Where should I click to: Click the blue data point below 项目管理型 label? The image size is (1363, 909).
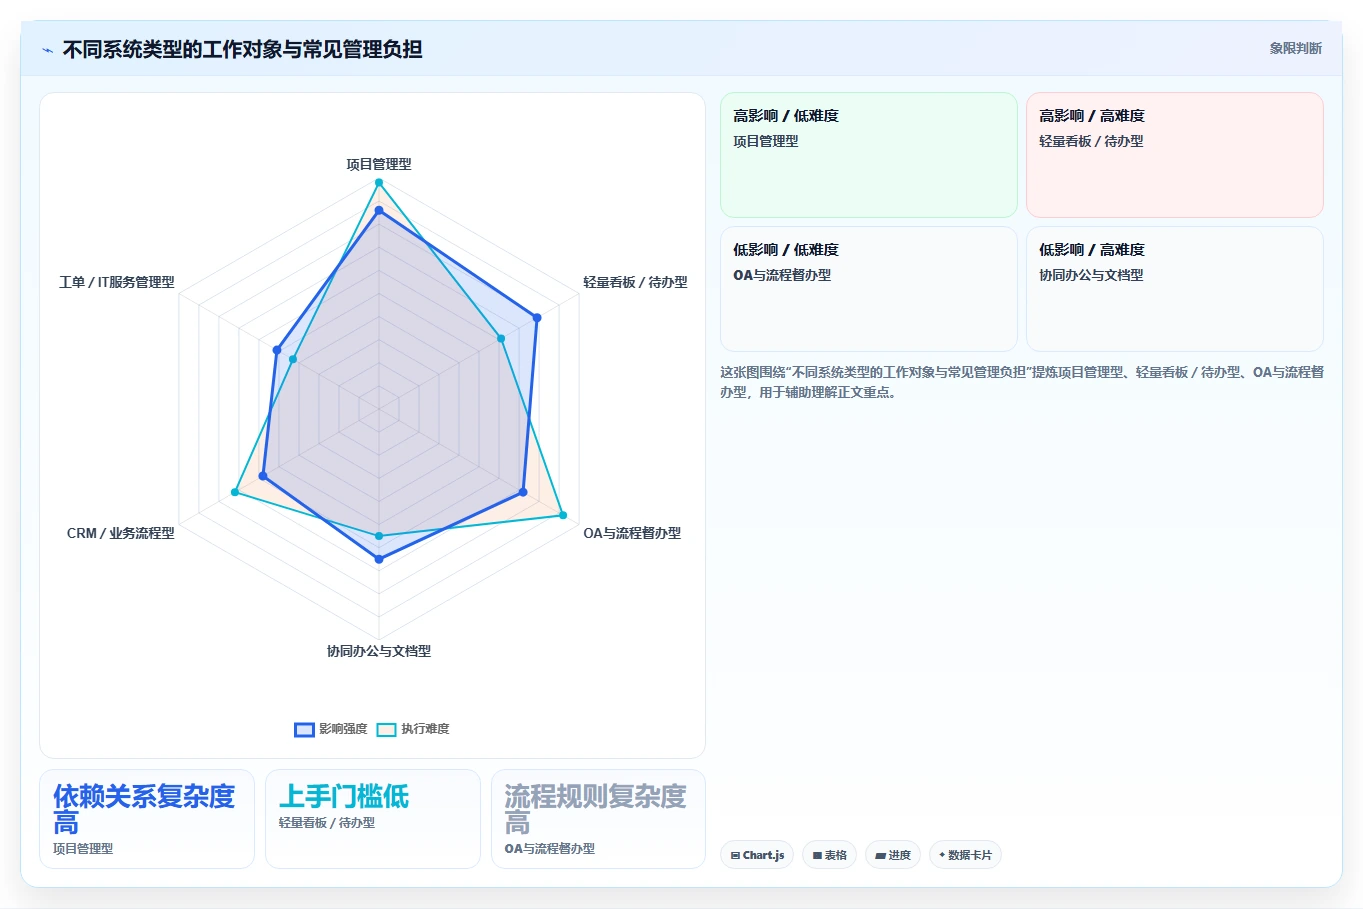pos(379,211)
